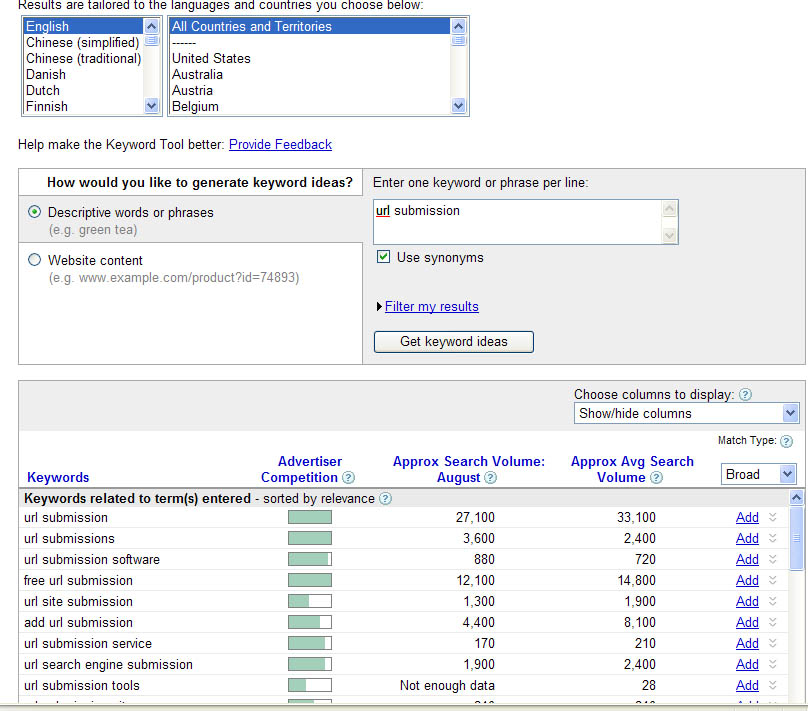
Task: Click Get keyword ideas button
Action: coord(453,342)
